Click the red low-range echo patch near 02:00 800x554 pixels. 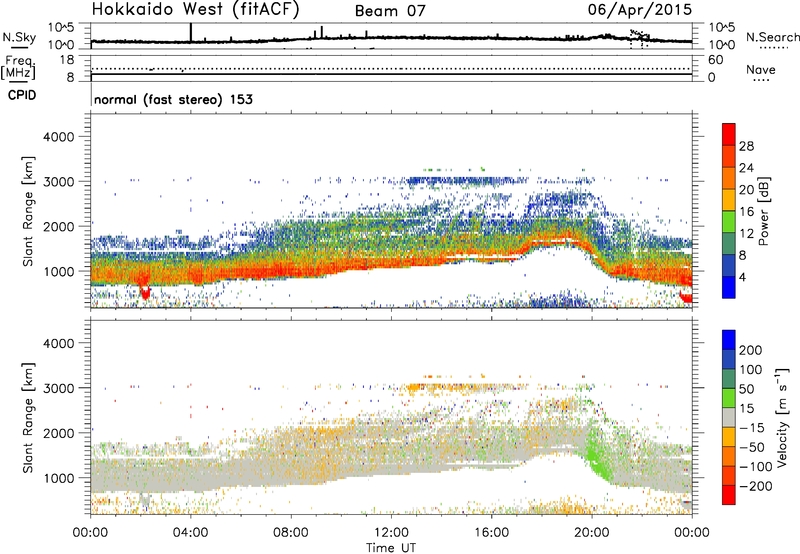pyautogui.click(x=145, y=292)
